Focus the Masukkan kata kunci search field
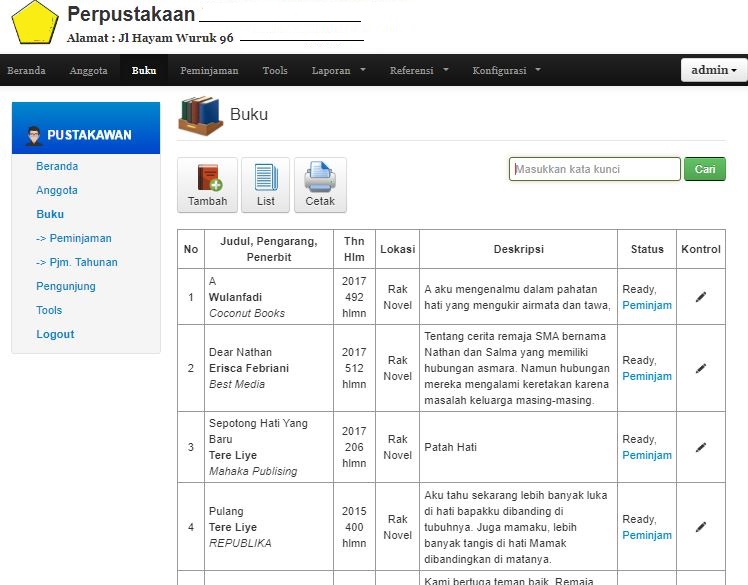Image resolution: width=748 pixels, height=585 pixels. tap(594, 169)
